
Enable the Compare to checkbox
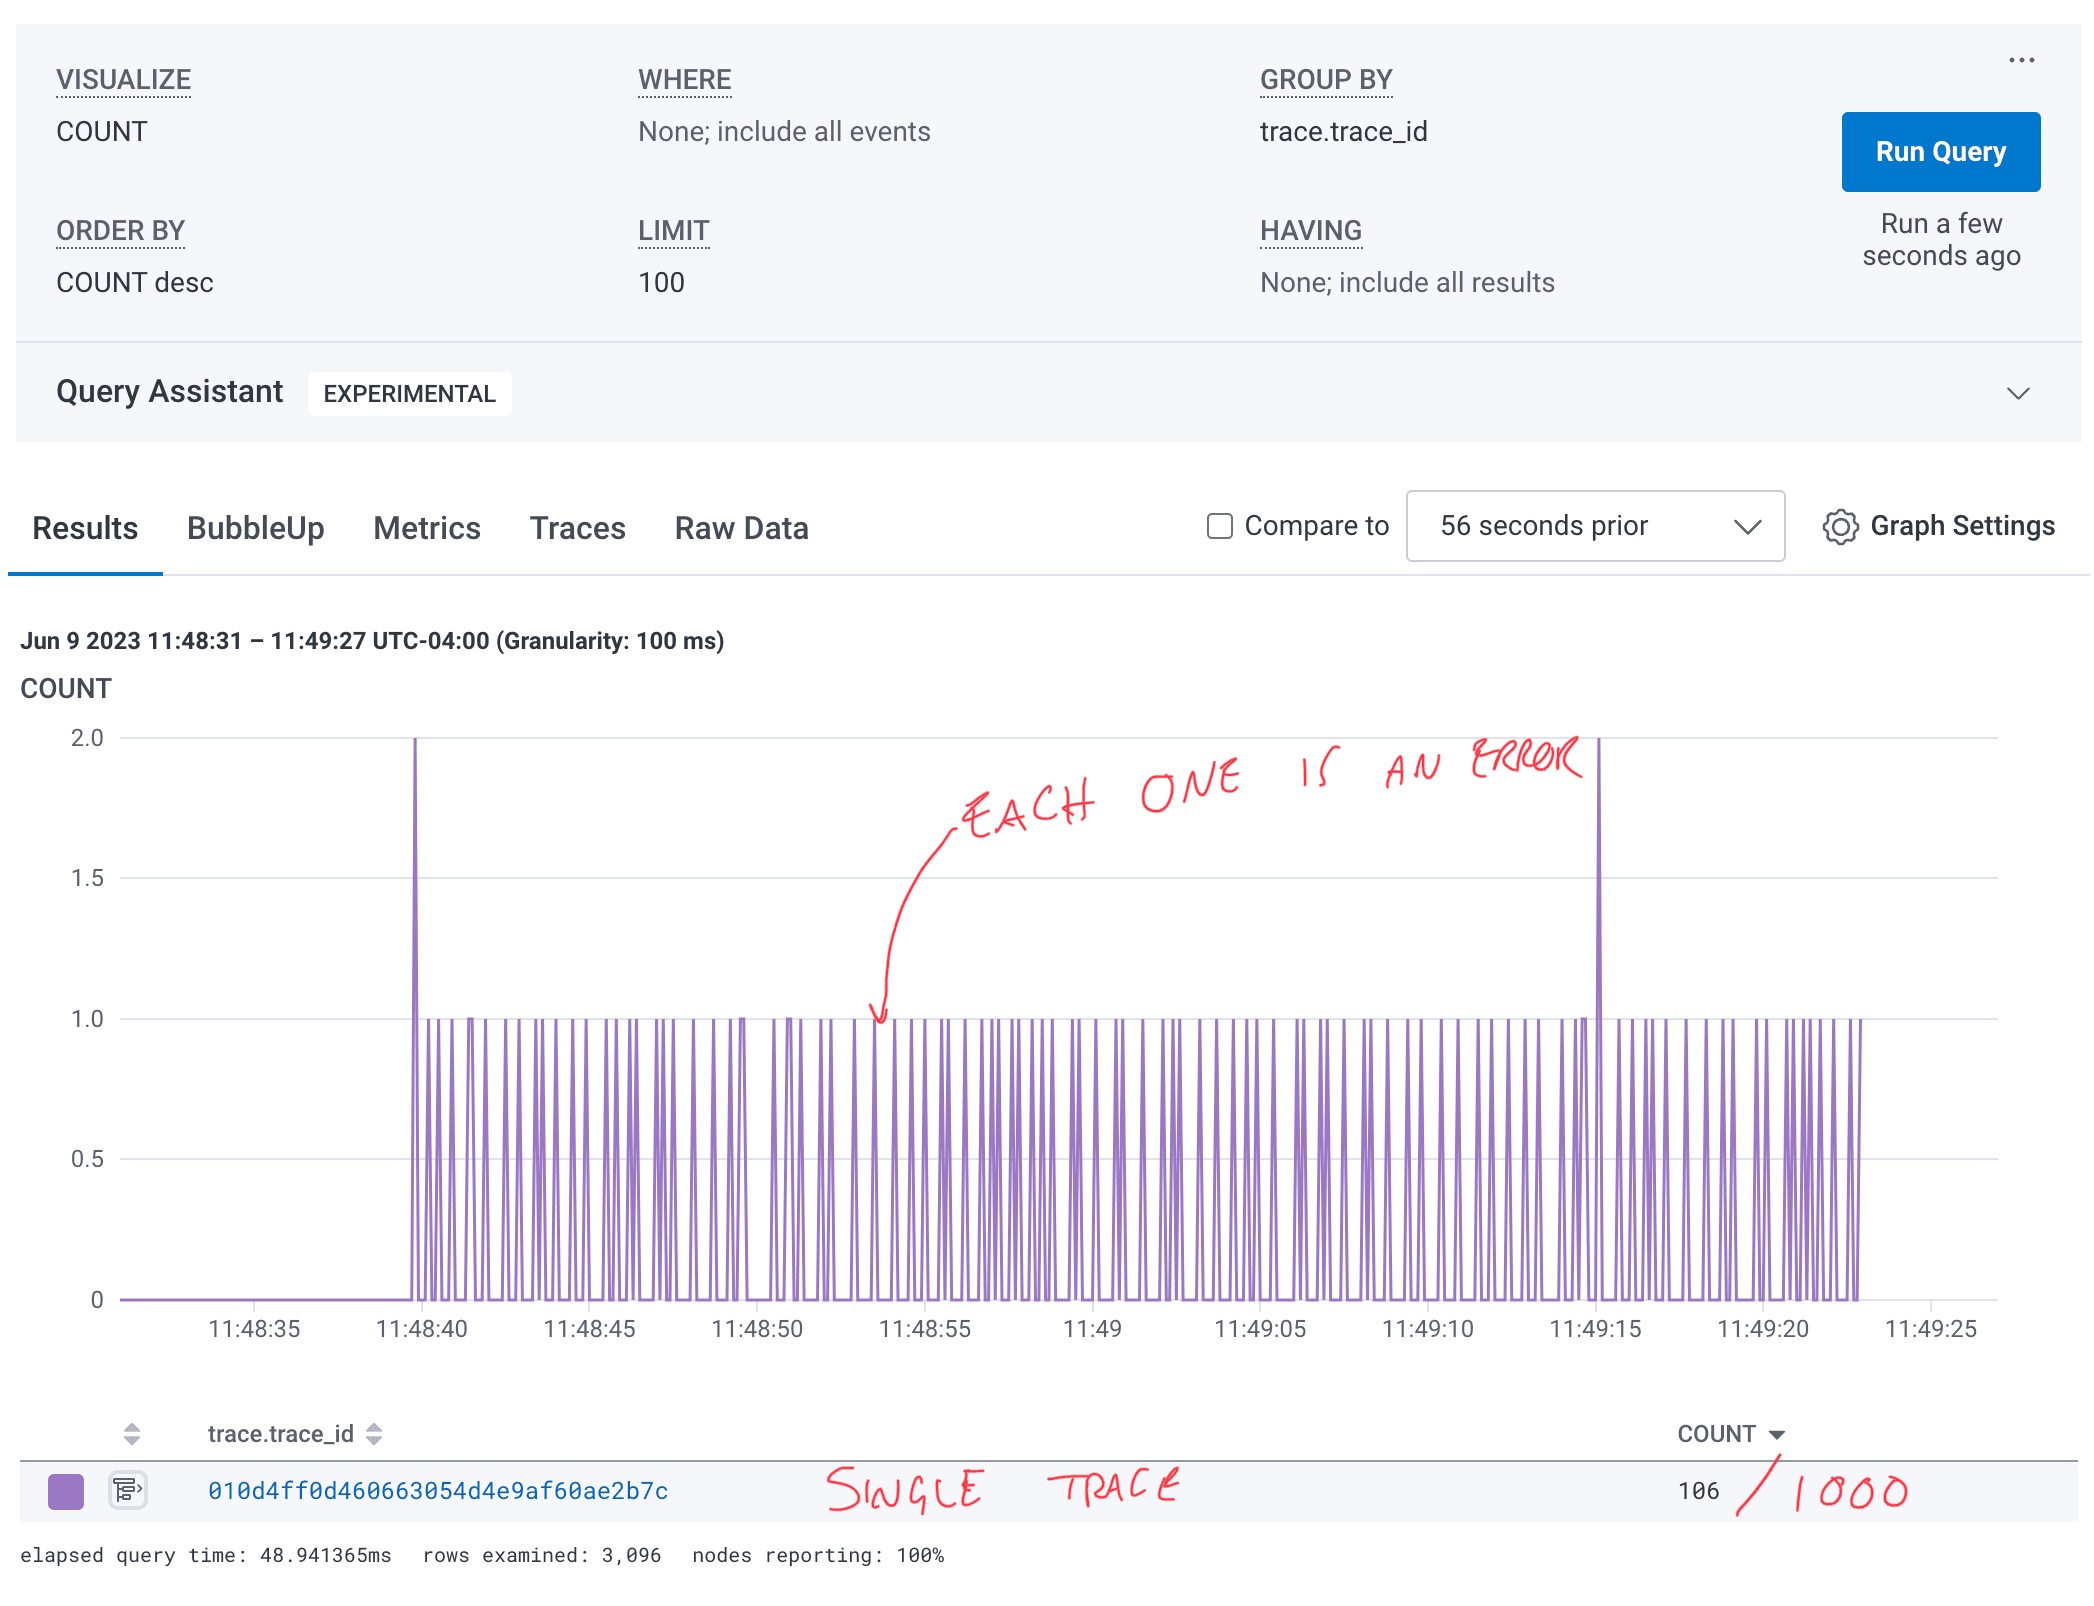(1219, 526)
